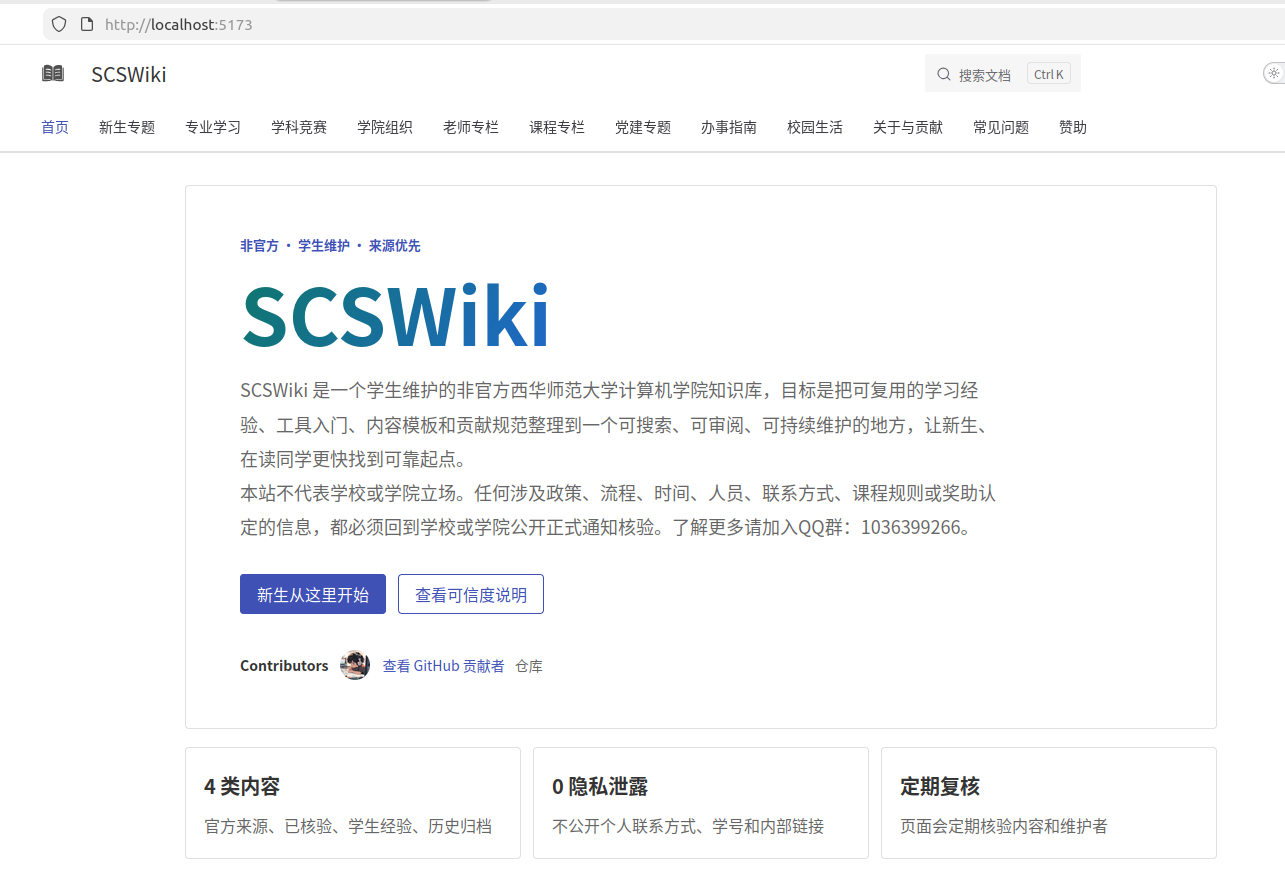Go to 常见问题 page
Screen dimensions: 1285x872
click(x=1001, y=127)
